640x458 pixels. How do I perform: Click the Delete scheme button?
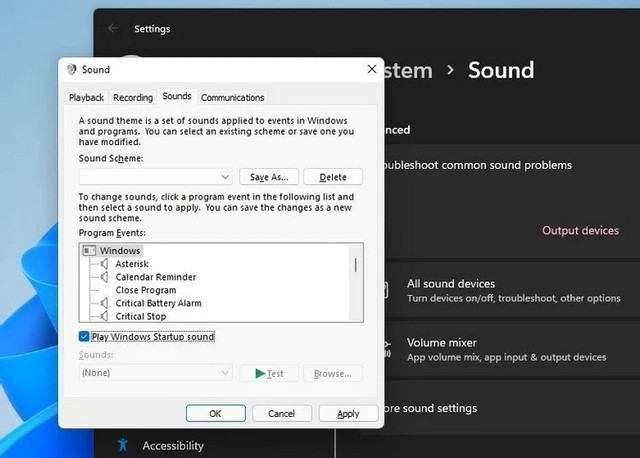(x=333, y=177)
